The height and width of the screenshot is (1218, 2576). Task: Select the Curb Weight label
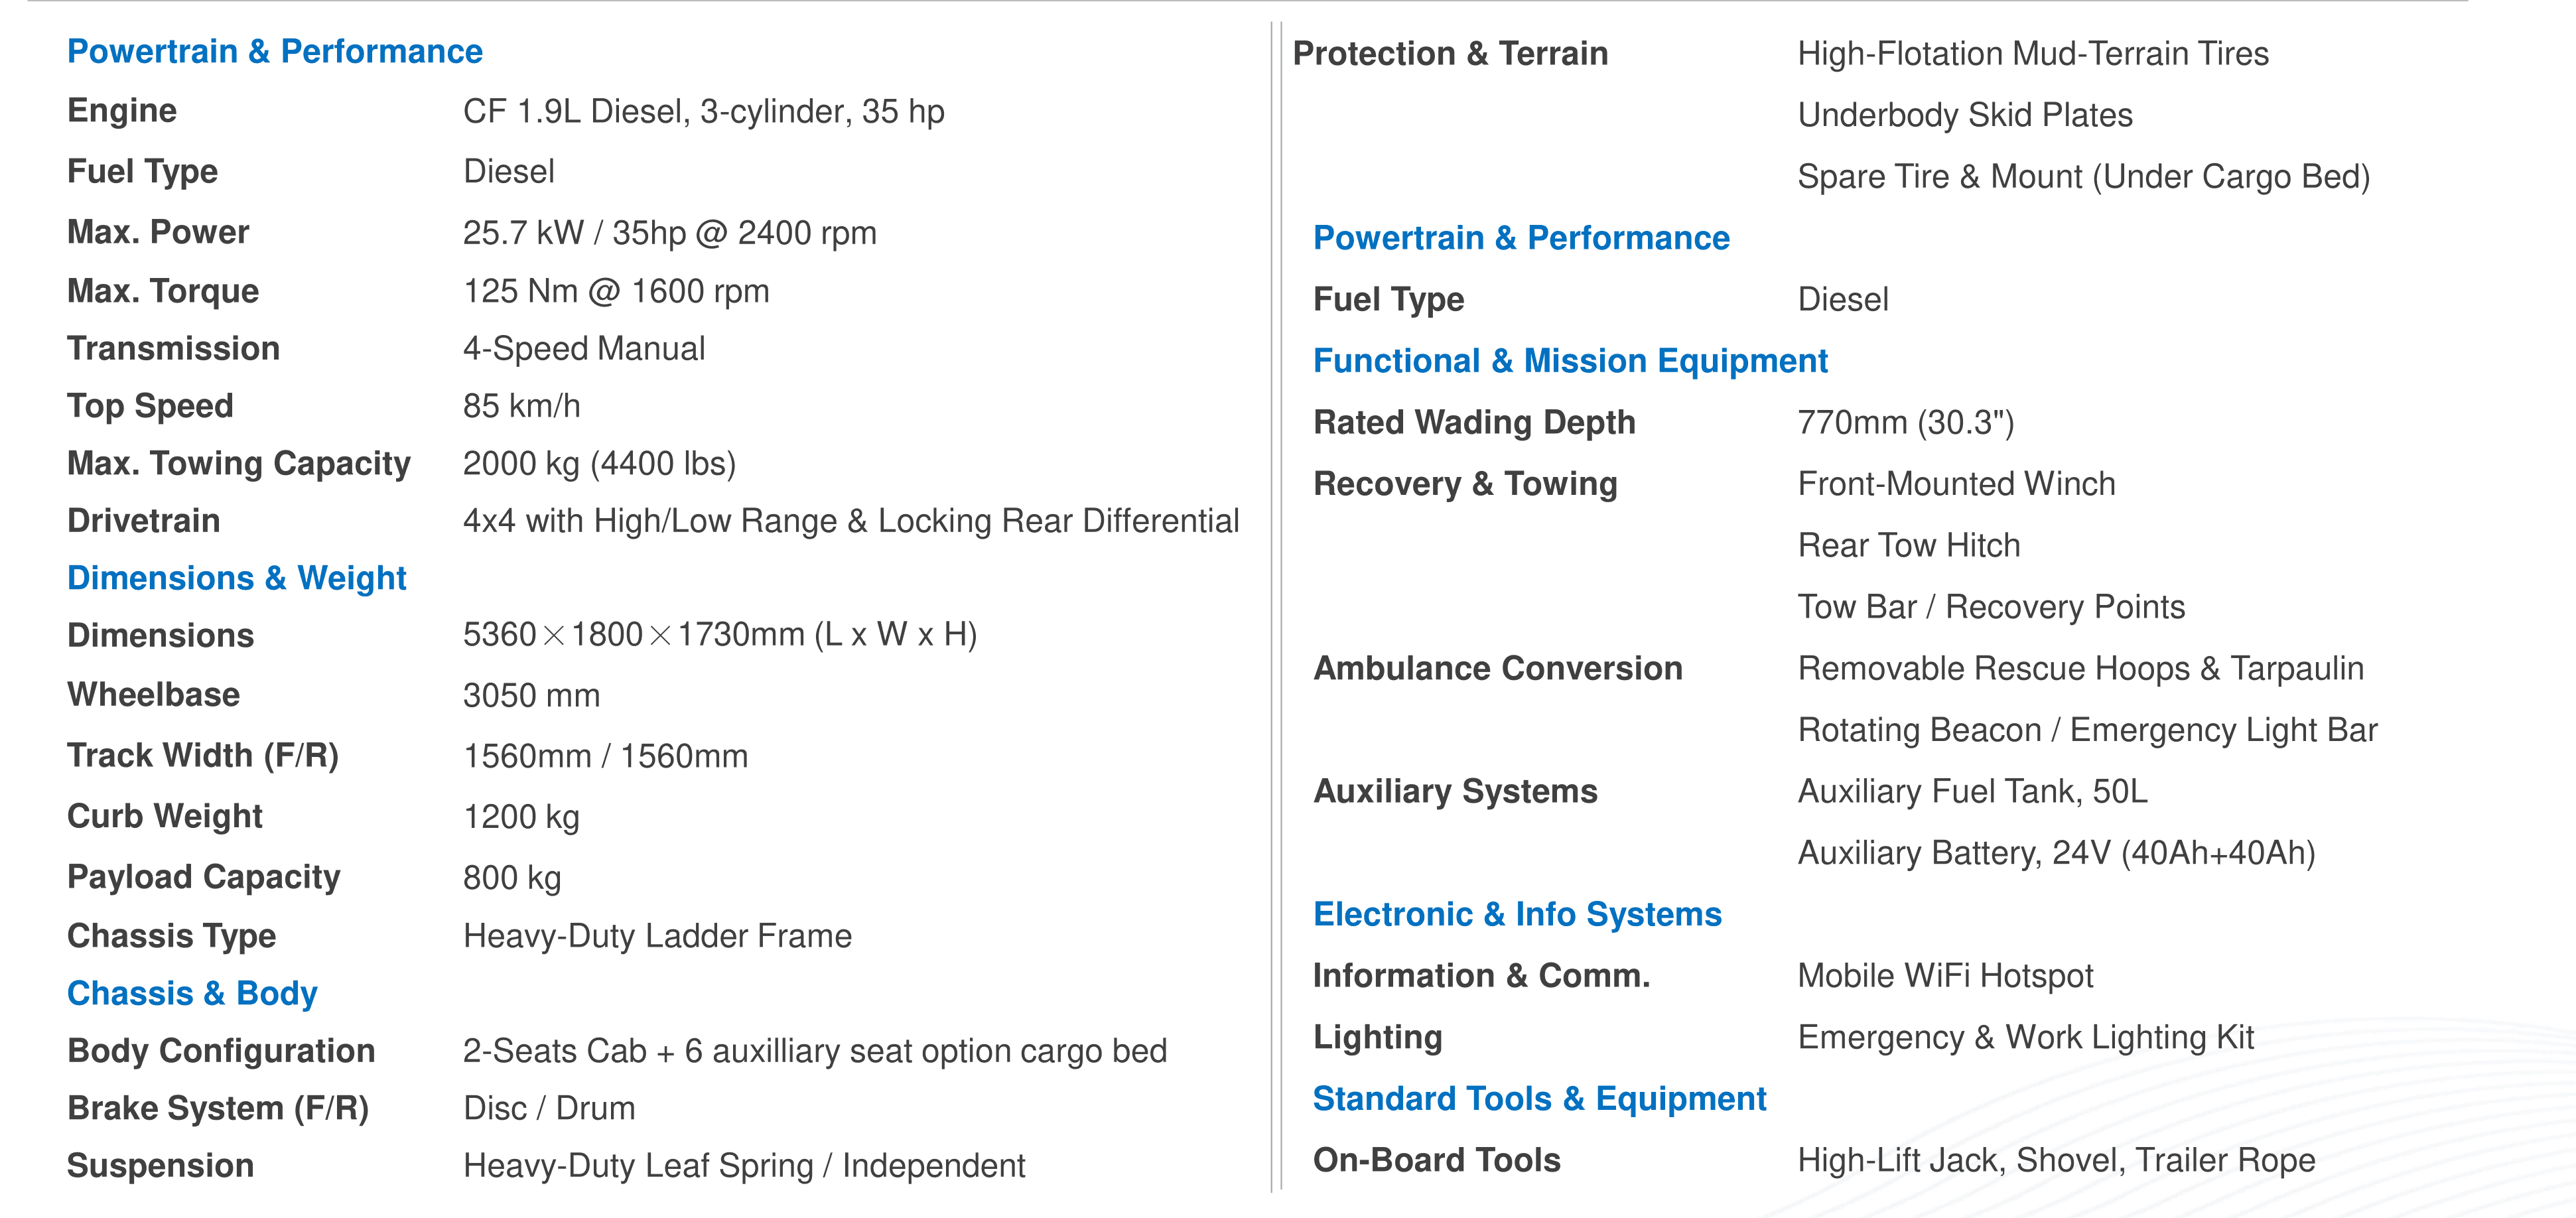164,816
